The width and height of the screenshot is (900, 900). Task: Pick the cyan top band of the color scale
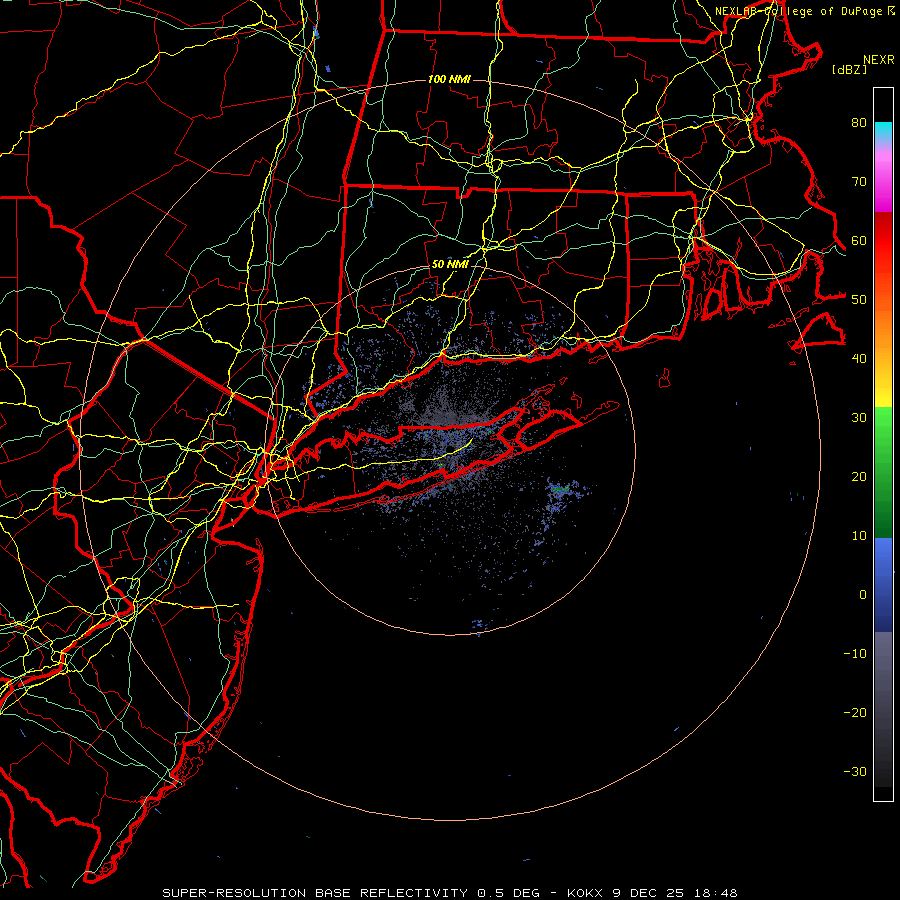click(x=883, y=132)
